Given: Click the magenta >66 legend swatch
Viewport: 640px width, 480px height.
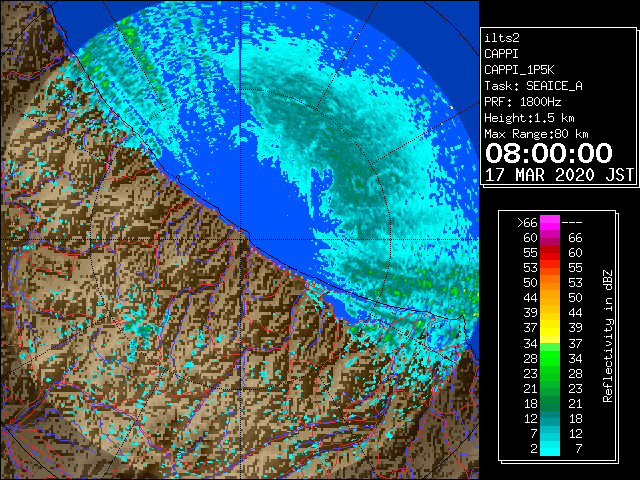Looking at the screenshot, I should pyautogui.click(x=550, y=223).
